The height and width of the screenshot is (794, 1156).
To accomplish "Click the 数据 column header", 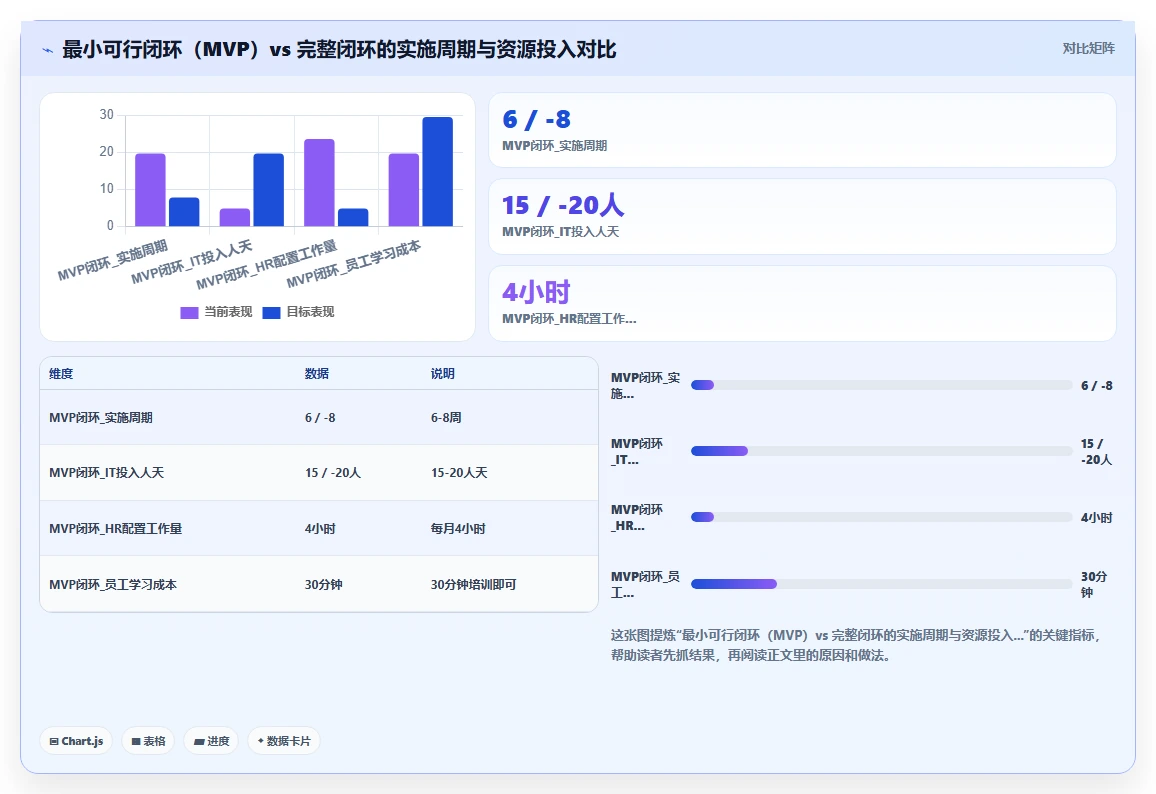I will [x=317, y=374].
